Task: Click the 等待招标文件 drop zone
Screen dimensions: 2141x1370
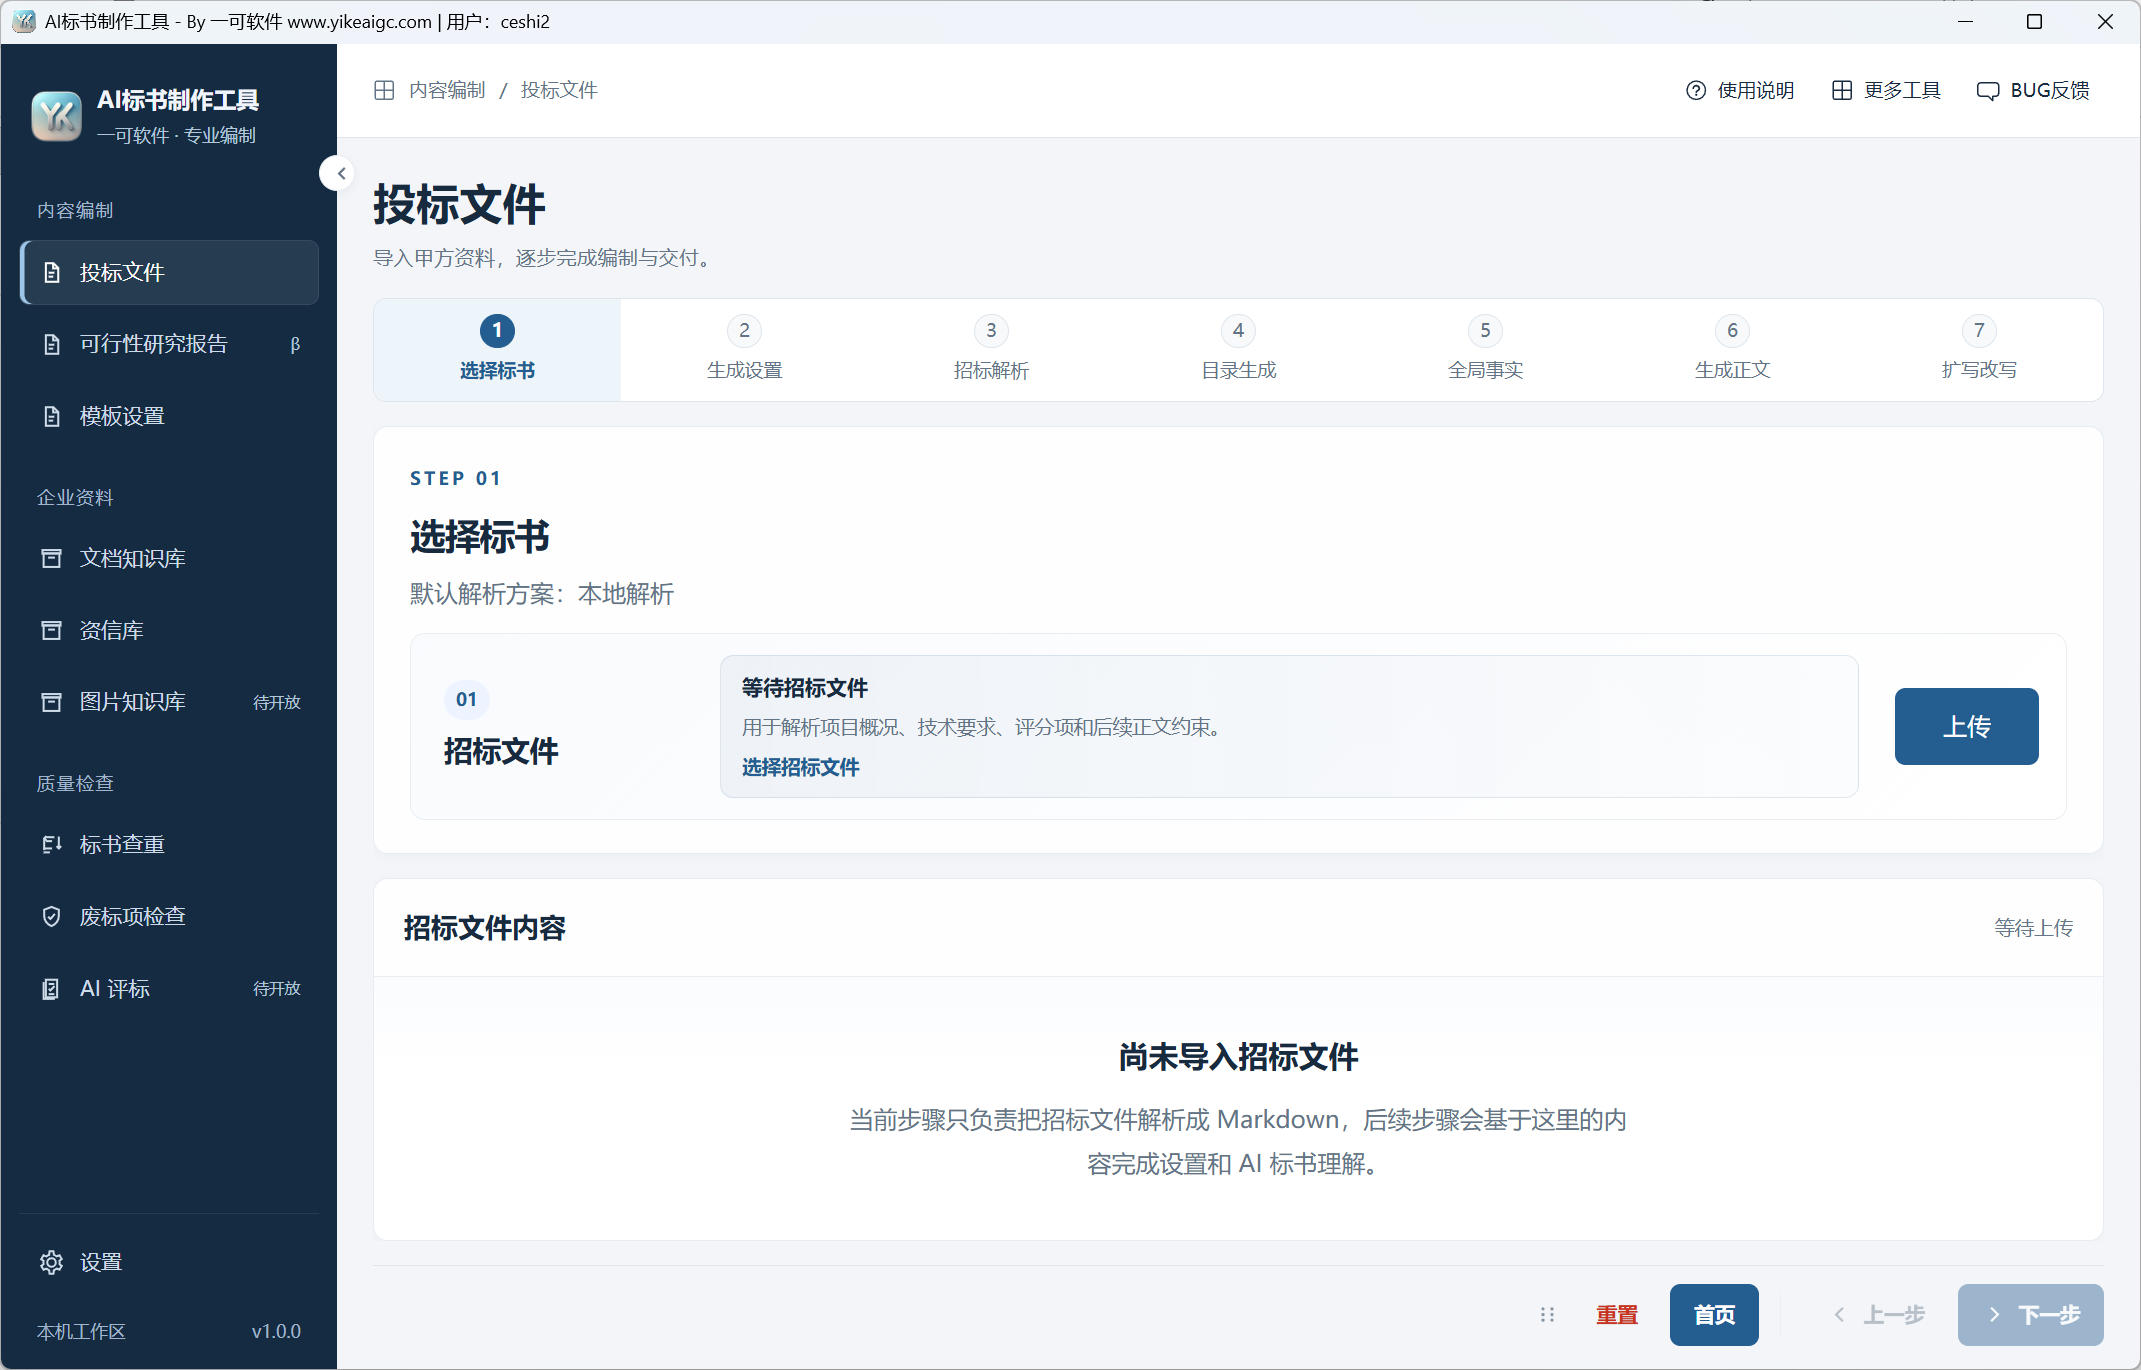Action: [1289, 726]
